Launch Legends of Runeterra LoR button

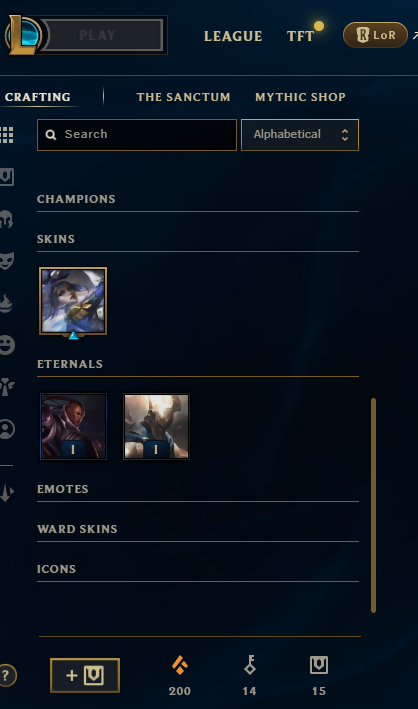click(x=375, y=35)
